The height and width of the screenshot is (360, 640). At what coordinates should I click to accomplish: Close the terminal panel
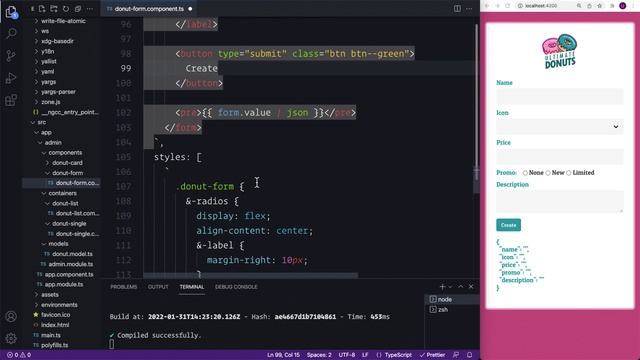point(471,287)
